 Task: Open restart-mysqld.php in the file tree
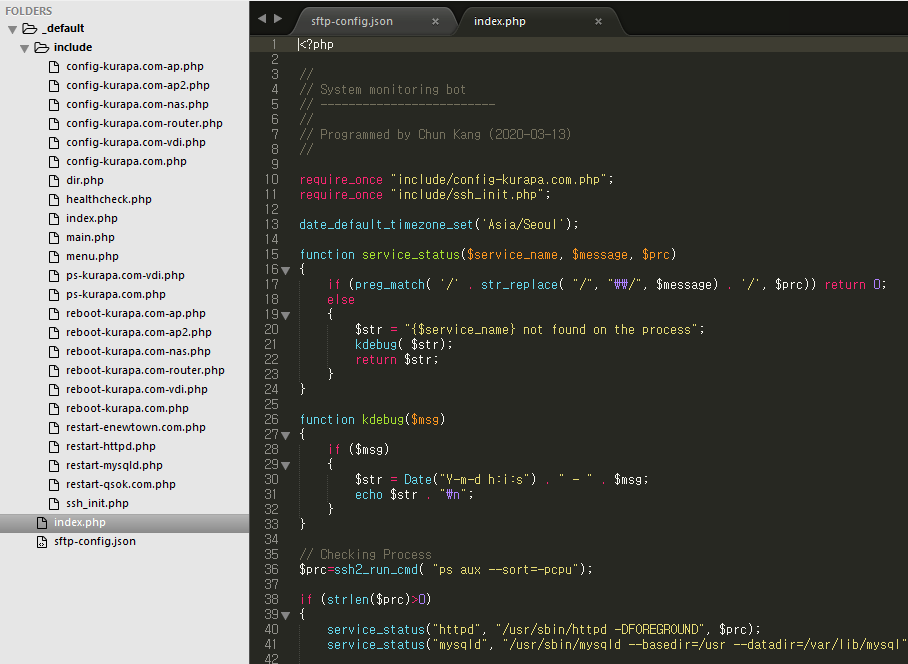114,465
